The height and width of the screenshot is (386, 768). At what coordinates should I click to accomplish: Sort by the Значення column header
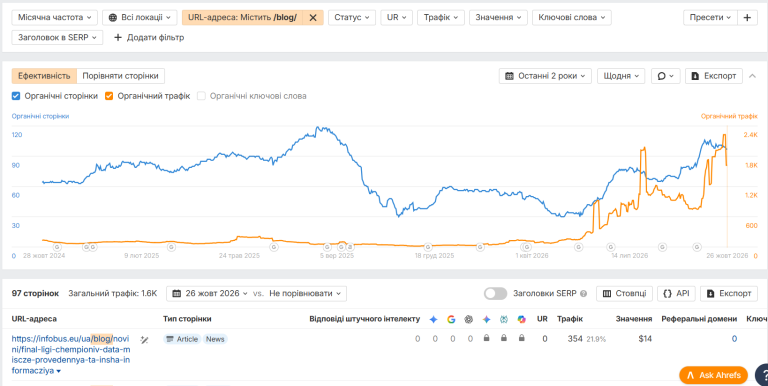point(634,319)
